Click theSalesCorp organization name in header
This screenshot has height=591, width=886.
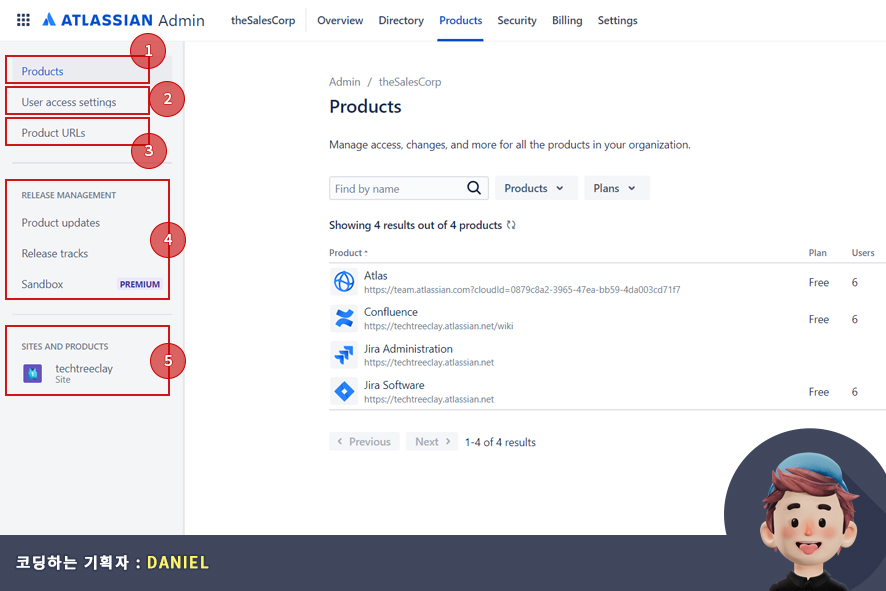[263, 20]
